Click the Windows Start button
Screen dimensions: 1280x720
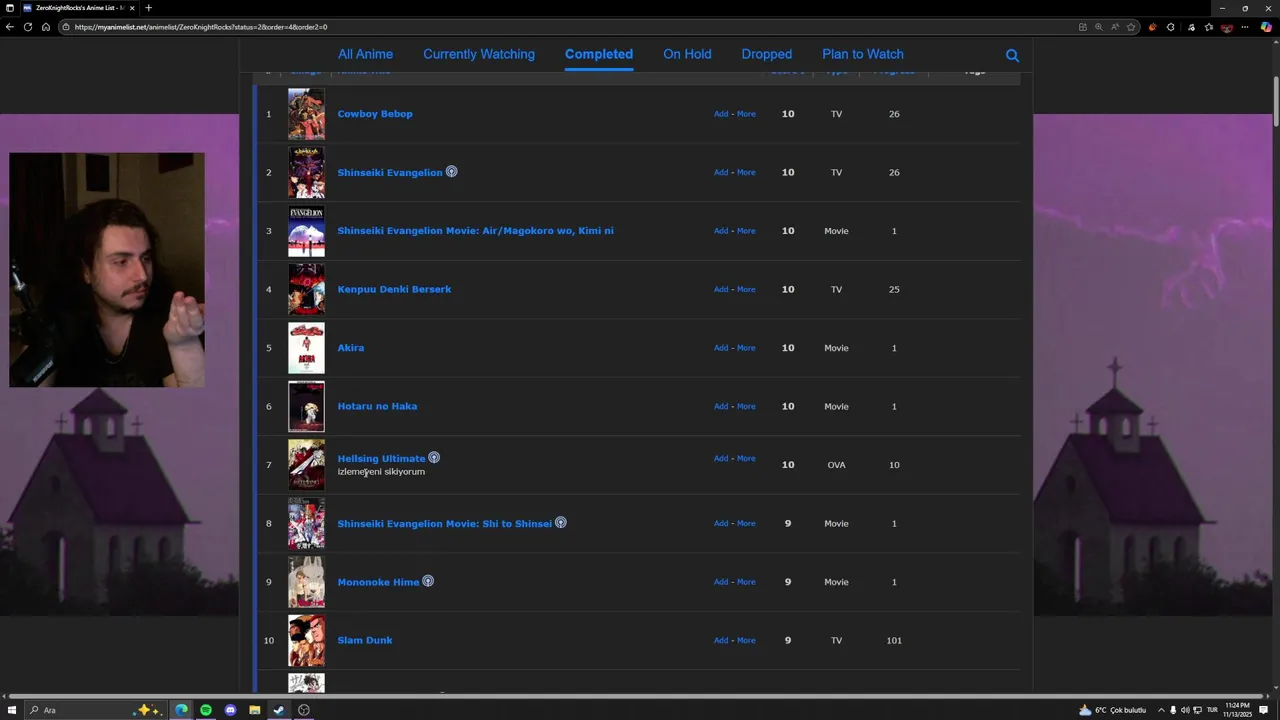[x=12, y=710]
